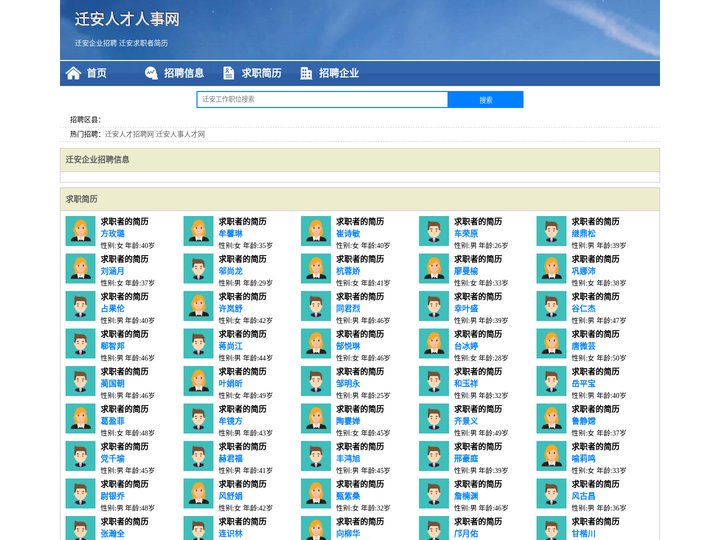Go to the 求职简历 menu item
The width and height of the screenshot is (720, 540).
[261, 73]
